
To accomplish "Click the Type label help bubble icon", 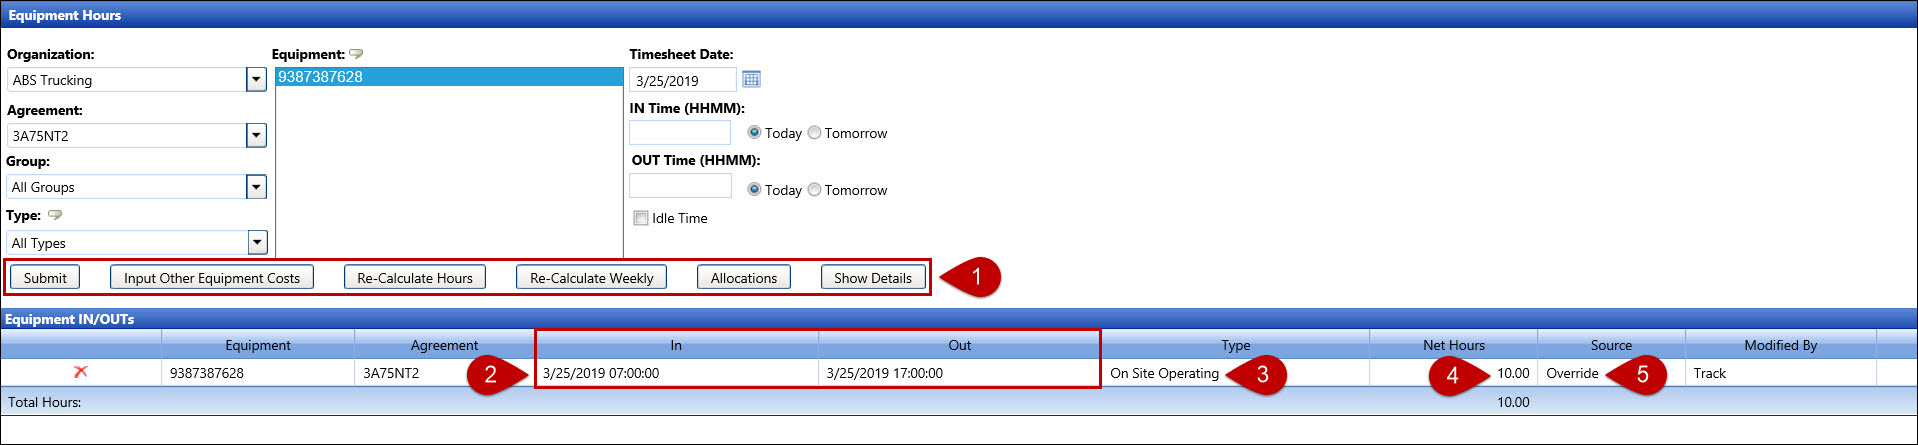I will pyautogui.click(x=55, y=215).
